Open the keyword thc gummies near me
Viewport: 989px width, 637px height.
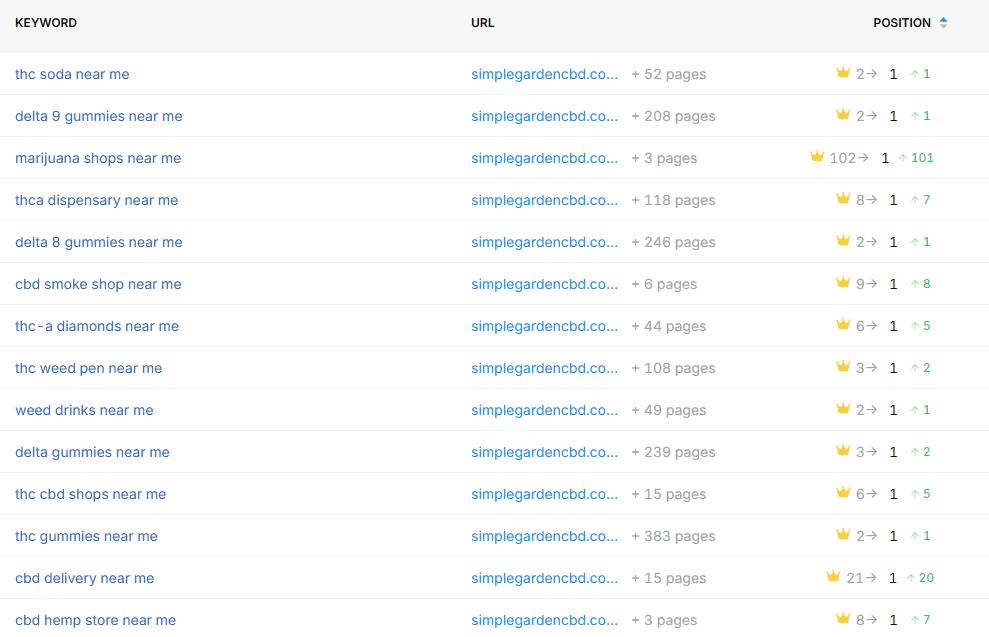[86, 536]
